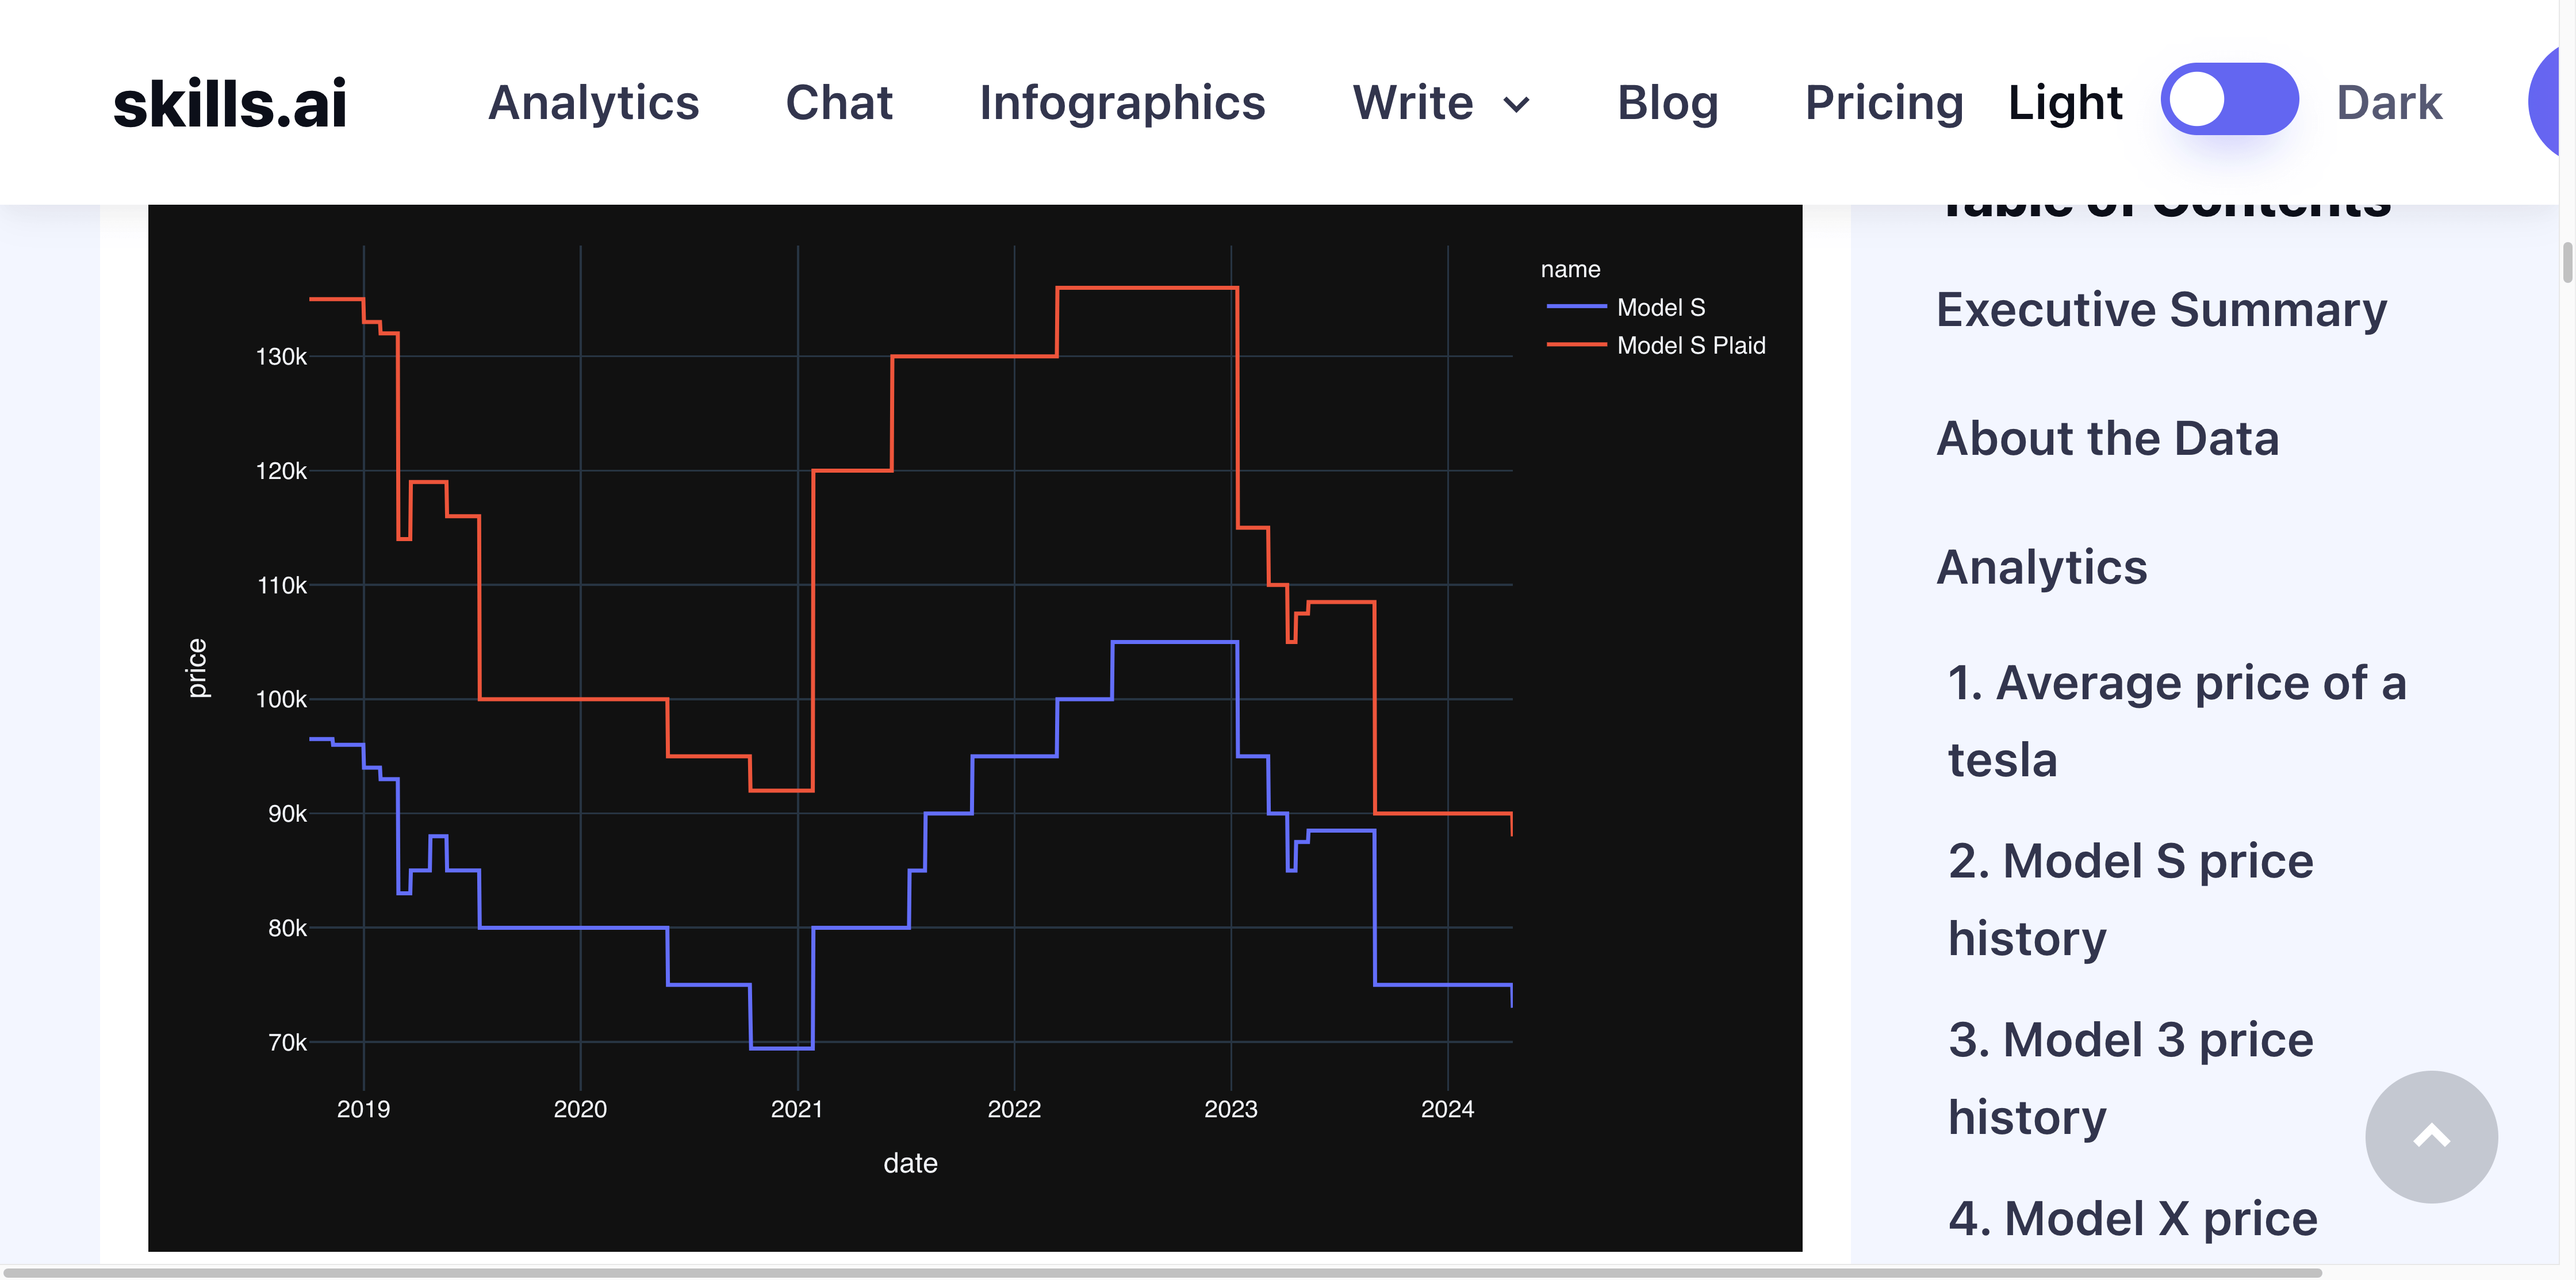Image resolution: width=2576 pixels, height=1280 pixels.
Task: Open Analytics in table of contents
Action: [x=2041, y=567]
